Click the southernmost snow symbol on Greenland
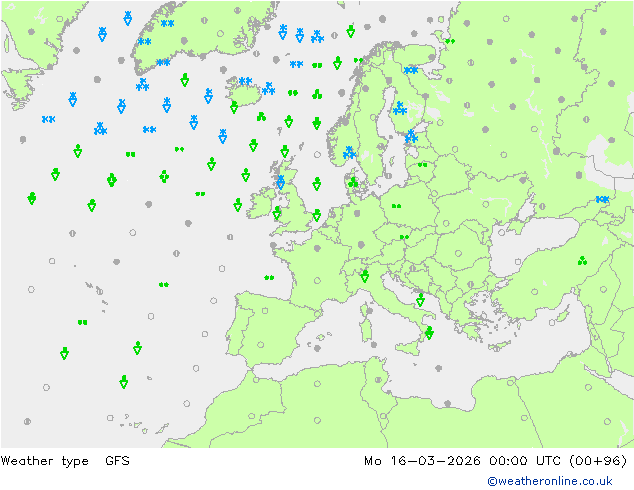 click(163, 62)
